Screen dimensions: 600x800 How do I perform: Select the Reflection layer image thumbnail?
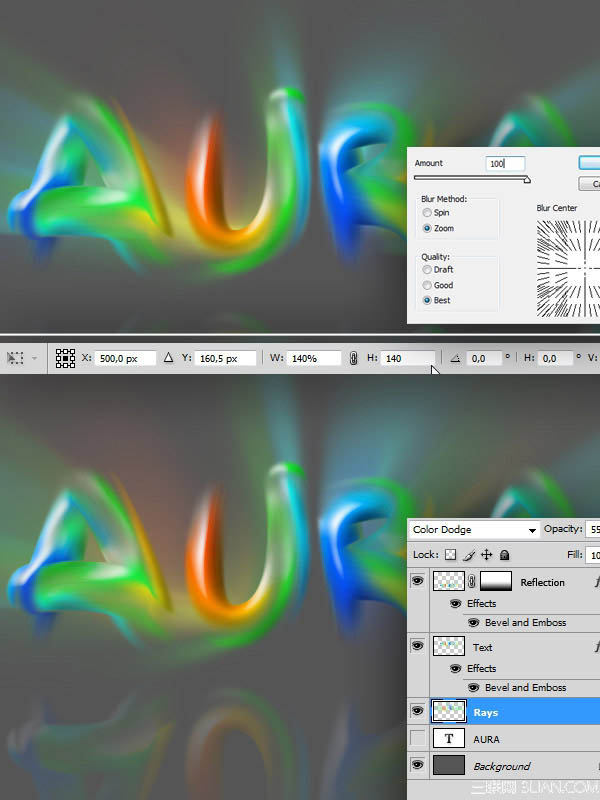[449, 581]
